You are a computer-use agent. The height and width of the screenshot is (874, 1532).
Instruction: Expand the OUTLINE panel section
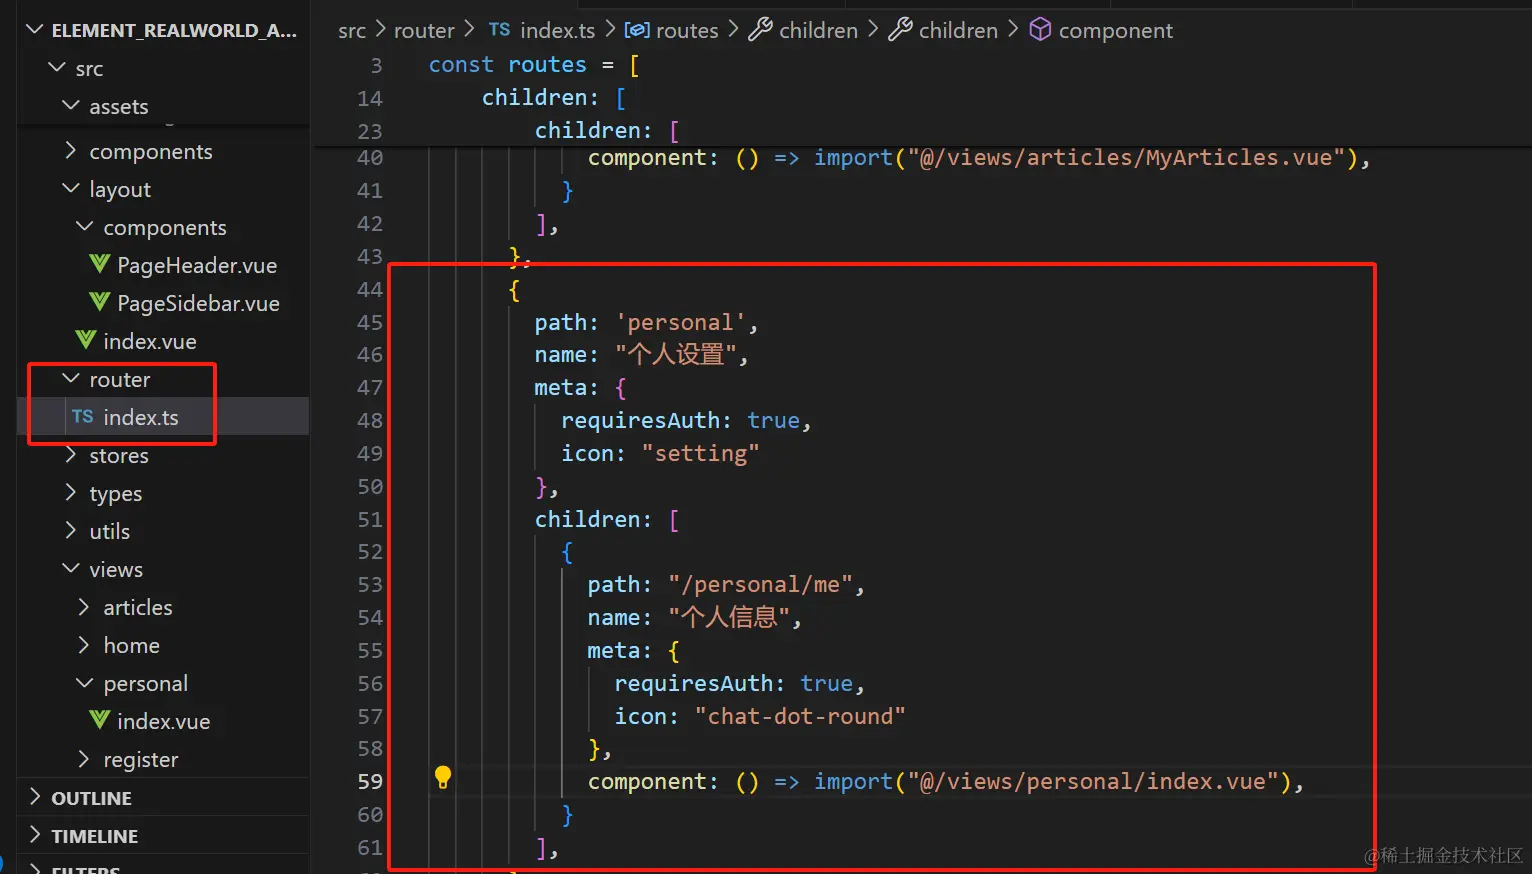[35, 797]
